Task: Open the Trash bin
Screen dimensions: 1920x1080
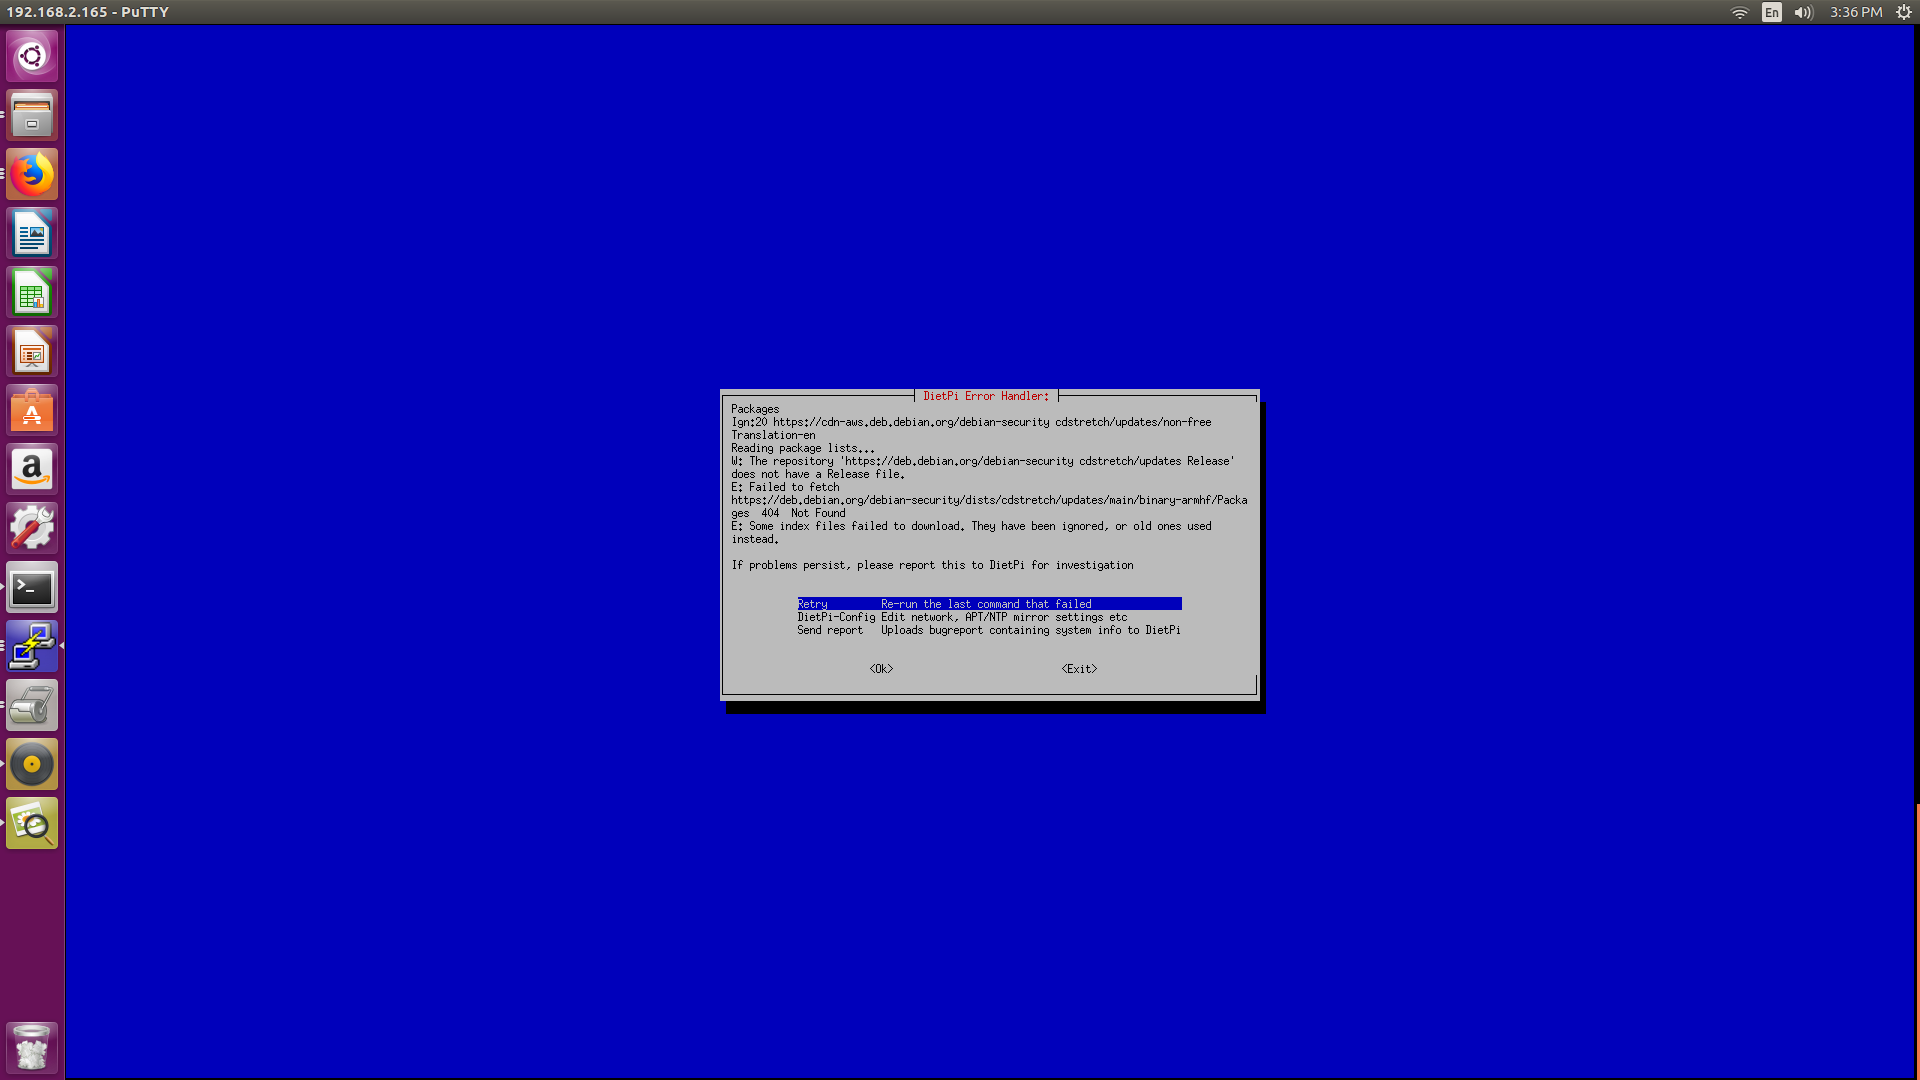Action: 32,1047
